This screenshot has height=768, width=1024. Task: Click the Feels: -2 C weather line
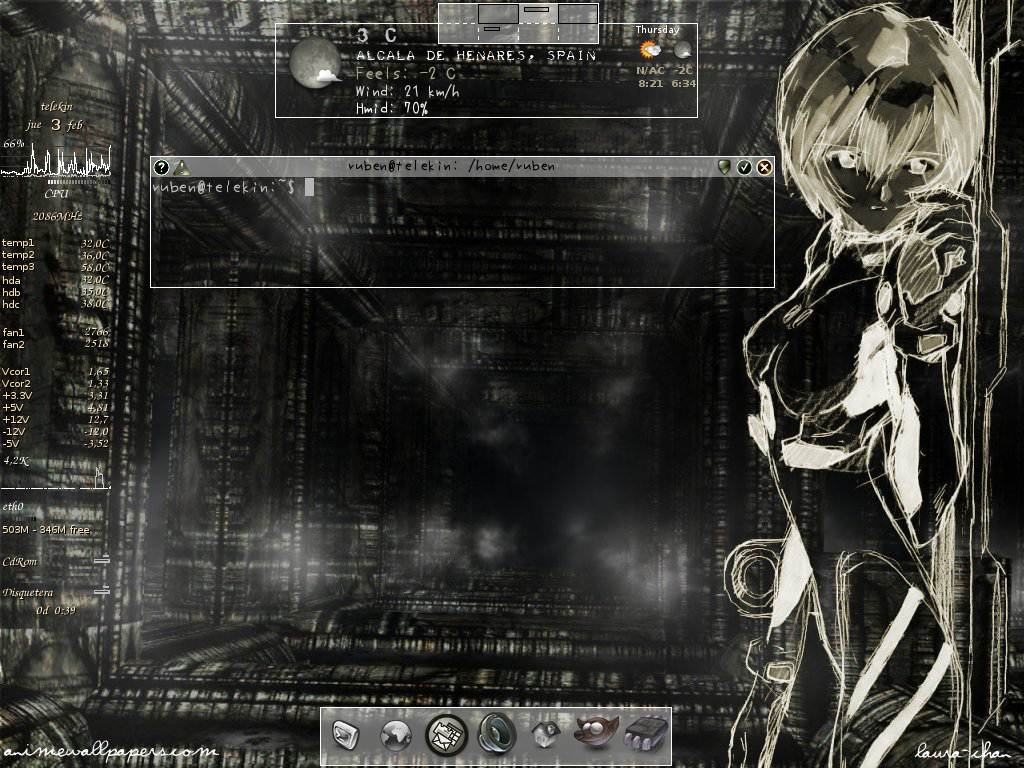point(406,74)
